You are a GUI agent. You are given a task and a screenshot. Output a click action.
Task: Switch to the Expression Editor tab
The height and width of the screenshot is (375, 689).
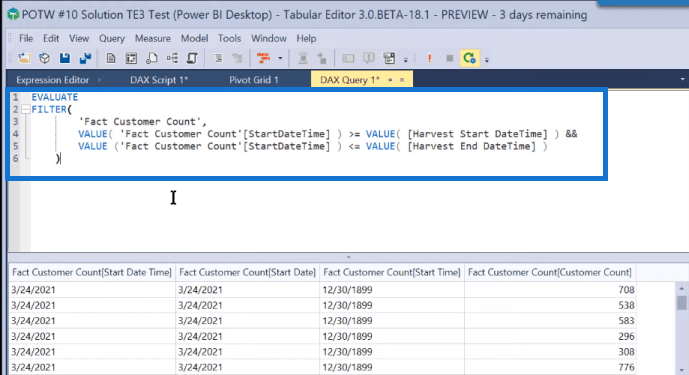(52, 80)
